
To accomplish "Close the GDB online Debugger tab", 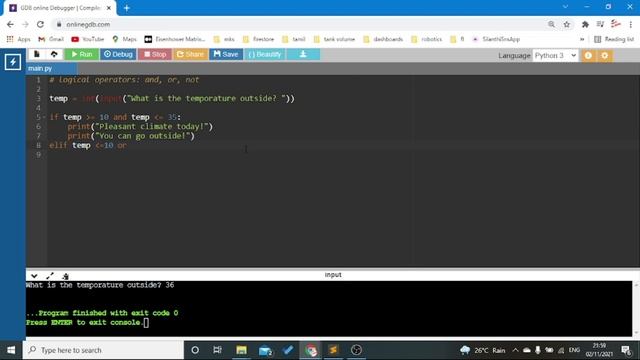I will click(x=109, y=8).
